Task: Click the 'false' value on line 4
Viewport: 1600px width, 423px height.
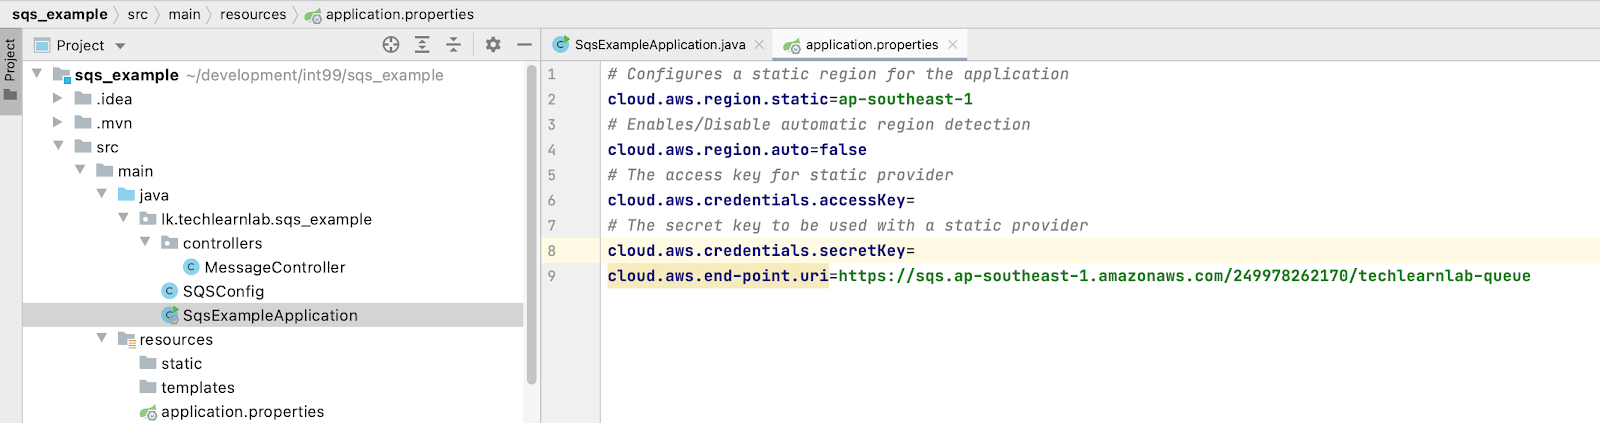Action: (x=843, y=150)
